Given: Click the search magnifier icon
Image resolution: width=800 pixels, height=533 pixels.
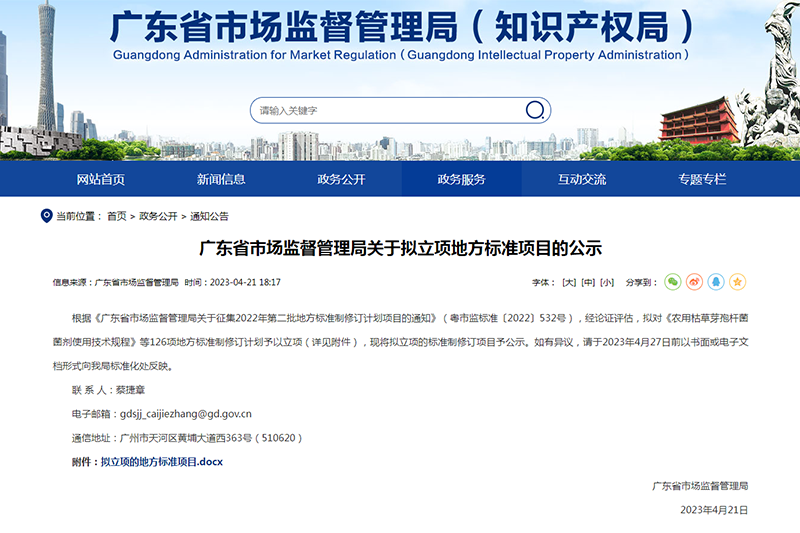Looking at the screenshot, I should (x=535, y=110).
